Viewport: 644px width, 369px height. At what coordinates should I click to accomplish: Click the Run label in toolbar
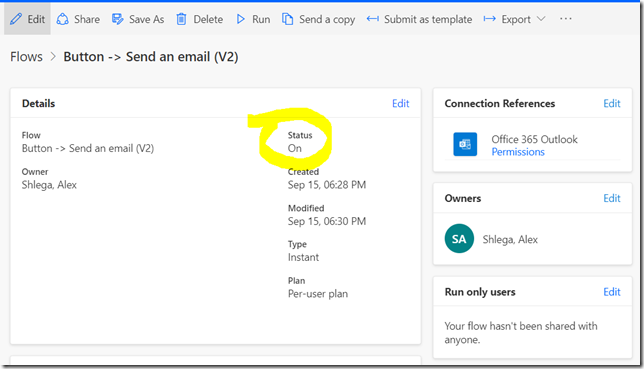pos(261,19)
